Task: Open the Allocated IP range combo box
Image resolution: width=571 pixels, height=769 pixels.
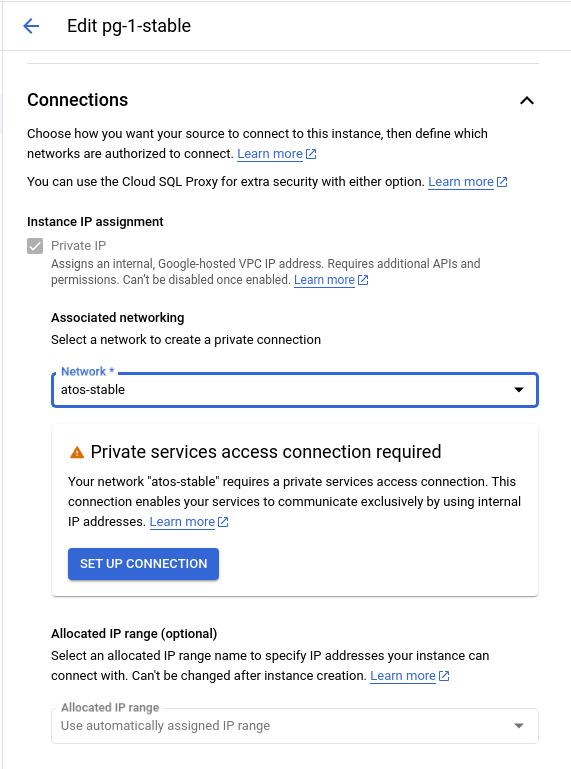Action: (295, 726)
